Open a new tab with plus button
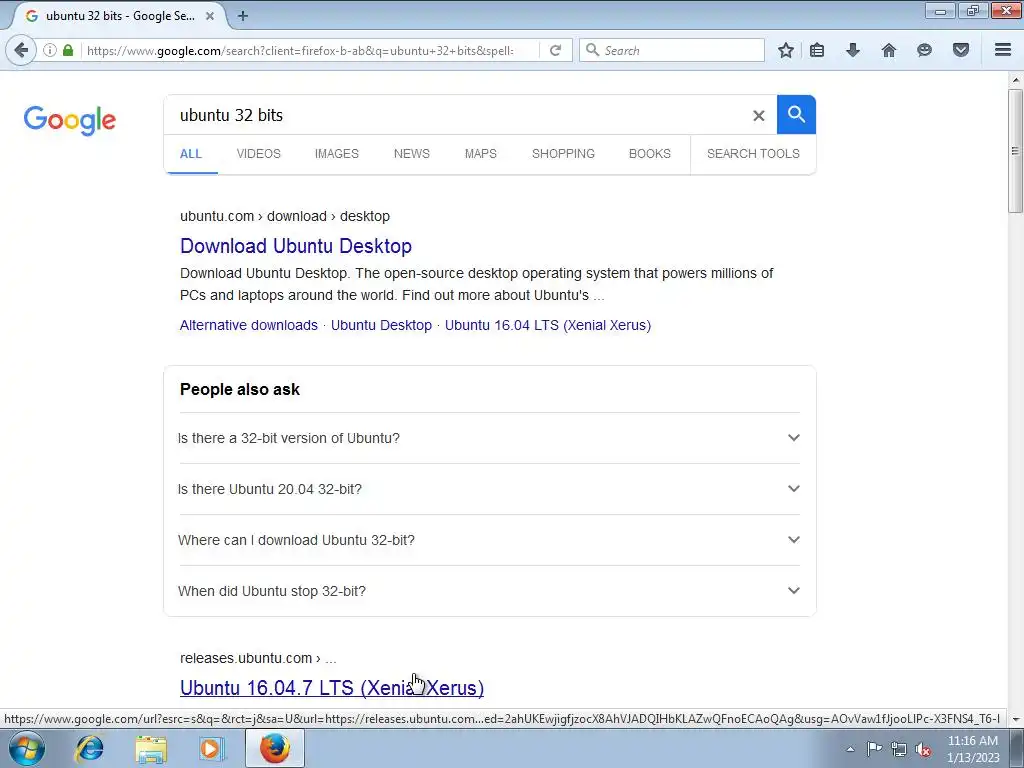The image size is (1024, 768). coord(242,16)
